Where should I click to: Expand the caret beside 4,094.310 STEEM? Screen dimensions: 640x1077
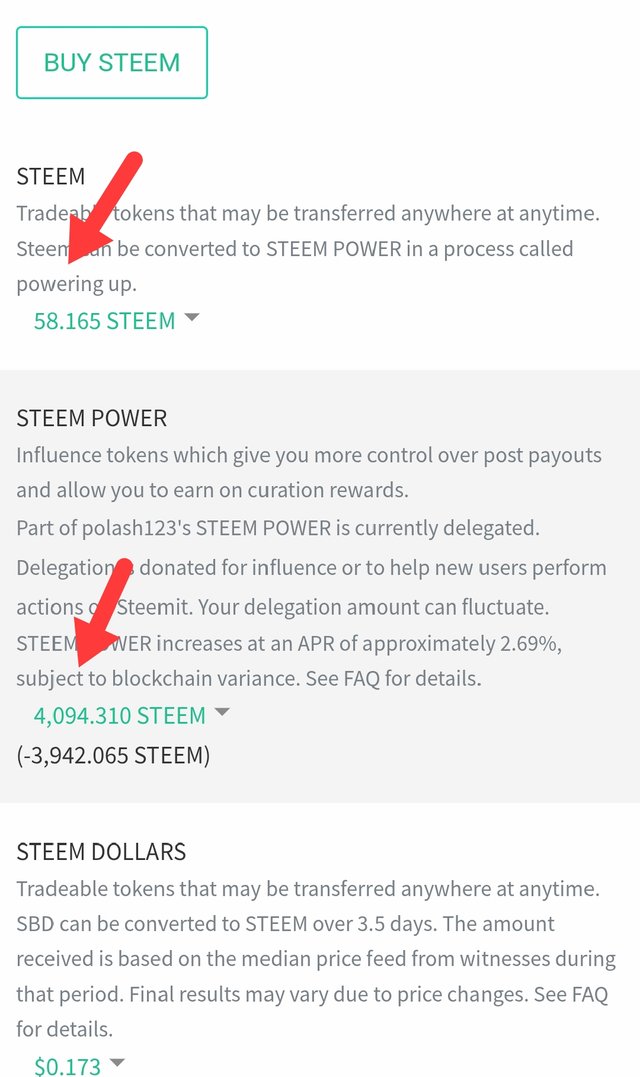pyautogui.click(x=222, y=712)
